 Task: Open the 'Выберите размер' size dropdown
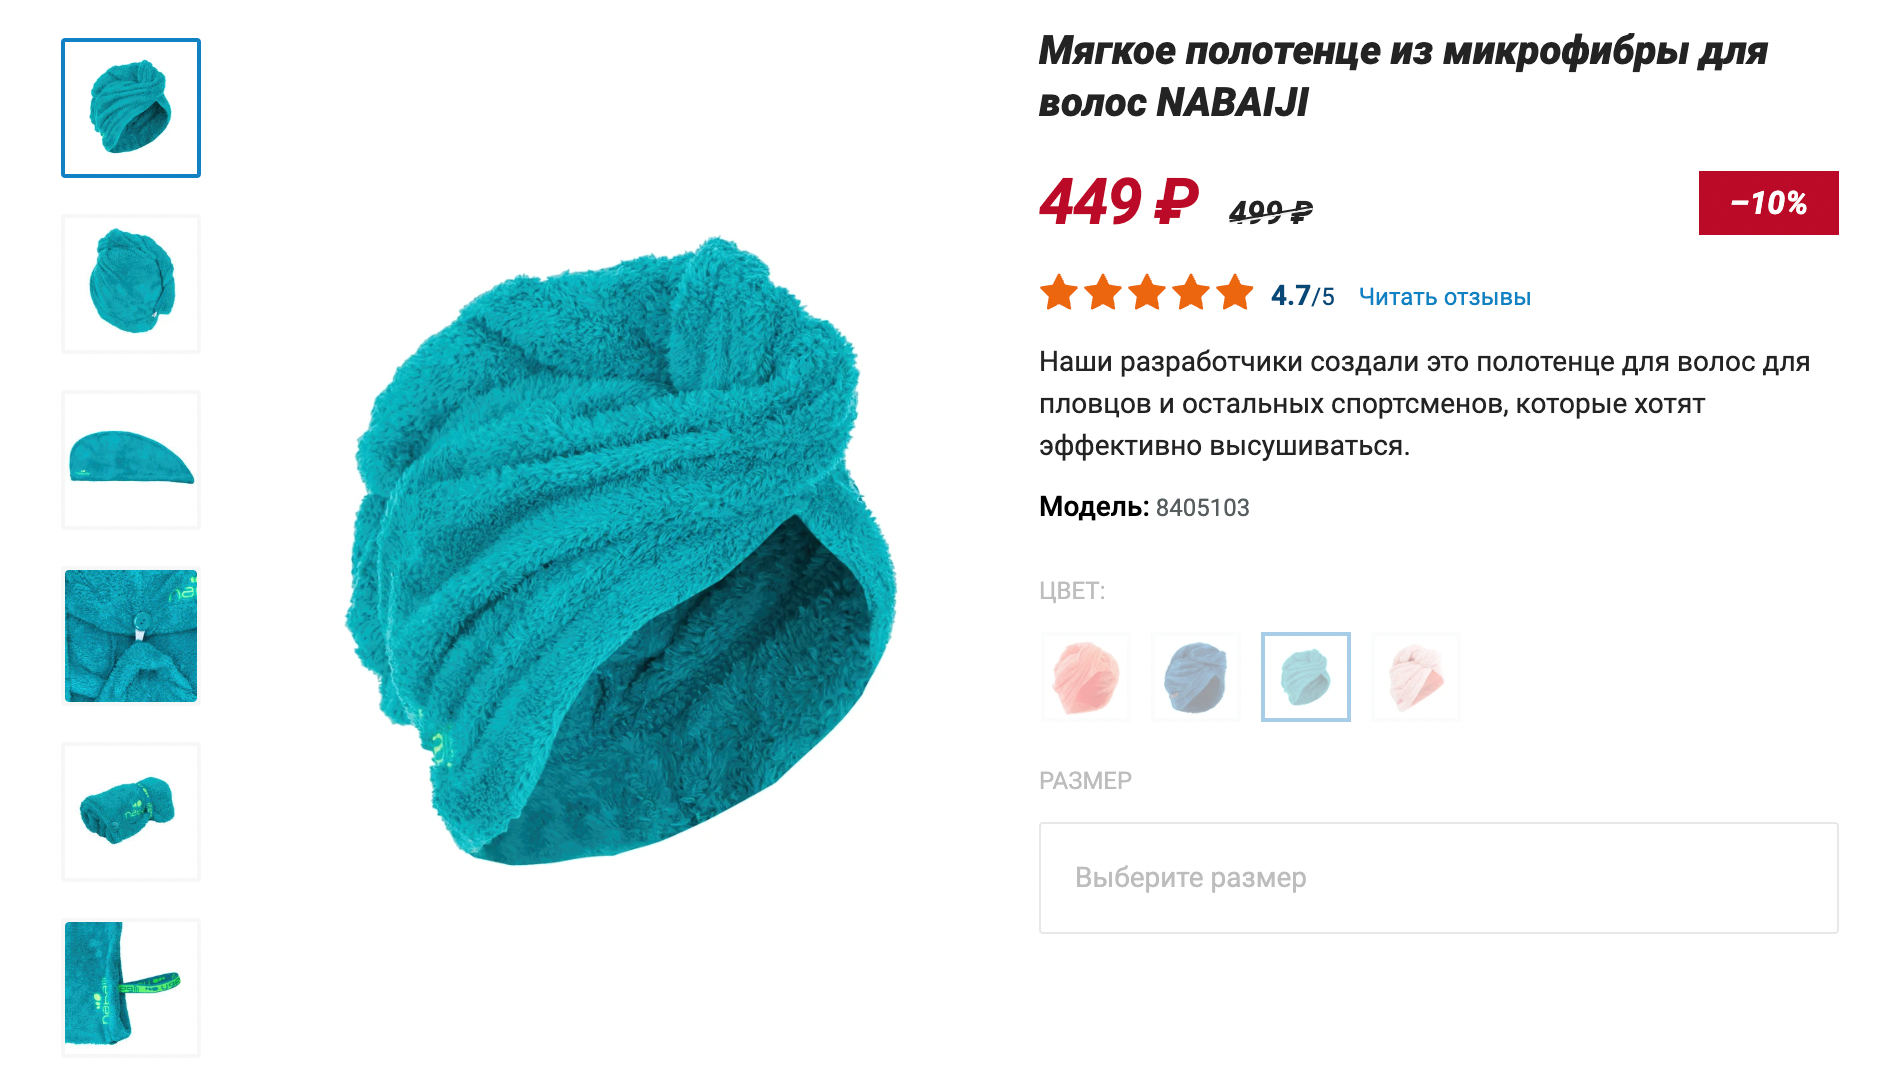coord(1439,878)
